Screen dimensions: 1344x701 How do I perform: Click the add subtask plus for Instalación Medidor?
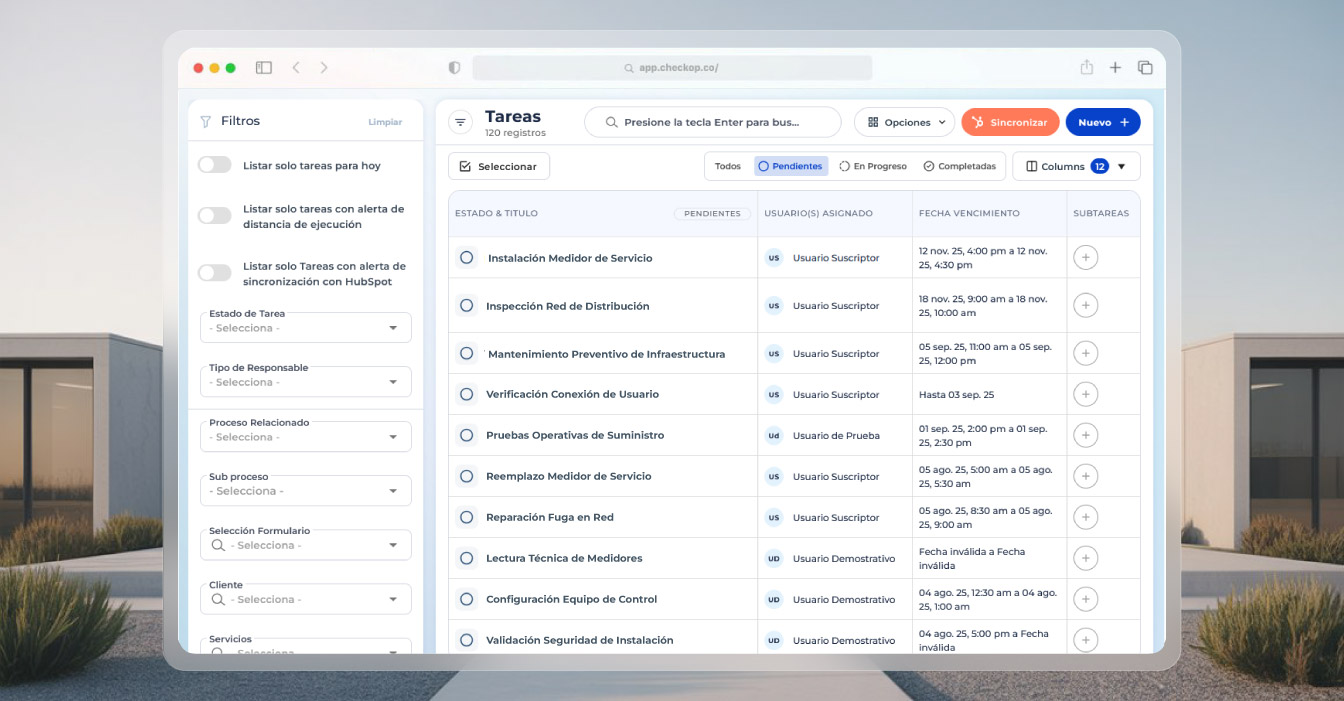point(1085,258)
